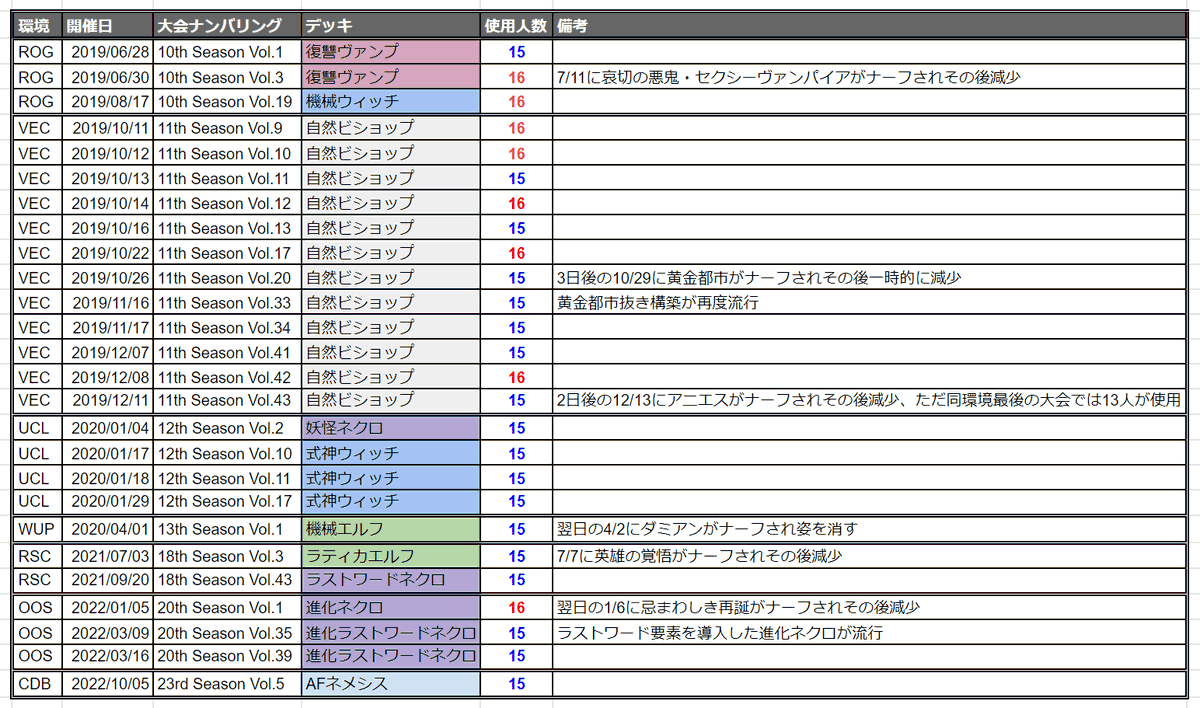Screen dimensions: 1200x708
Task: Select the date cell 2019/12/07
Action: [x=108, y=352]
